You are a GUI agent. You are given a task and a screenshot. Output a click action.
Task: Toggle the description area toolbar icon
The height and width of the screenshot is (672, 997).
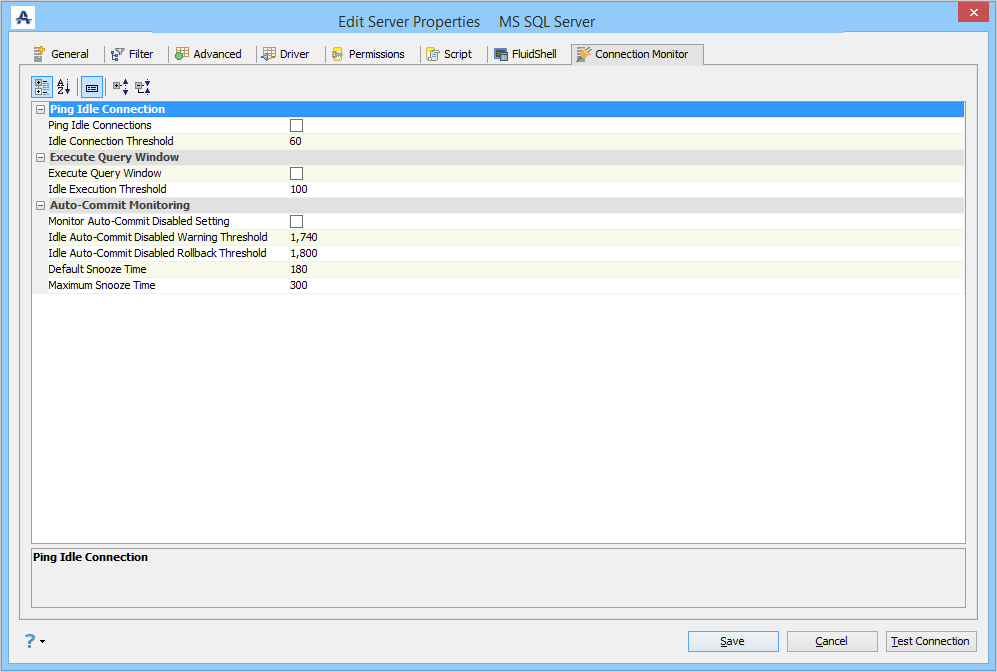(x=92, y=87)
